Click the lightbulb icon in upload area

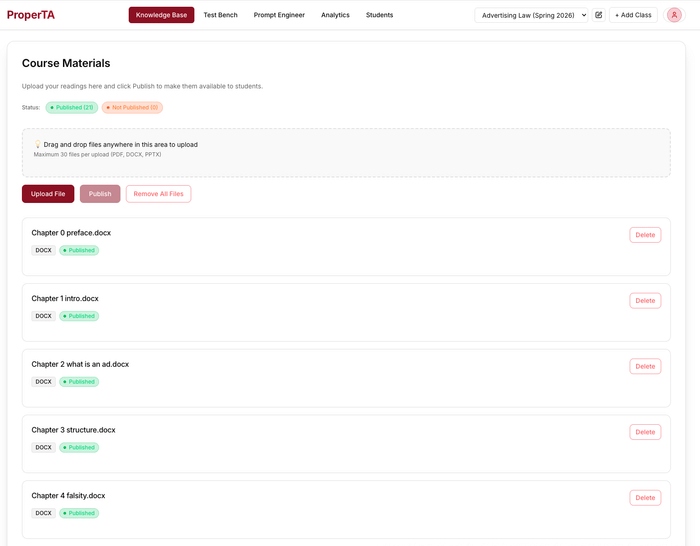tap(37, 144)
